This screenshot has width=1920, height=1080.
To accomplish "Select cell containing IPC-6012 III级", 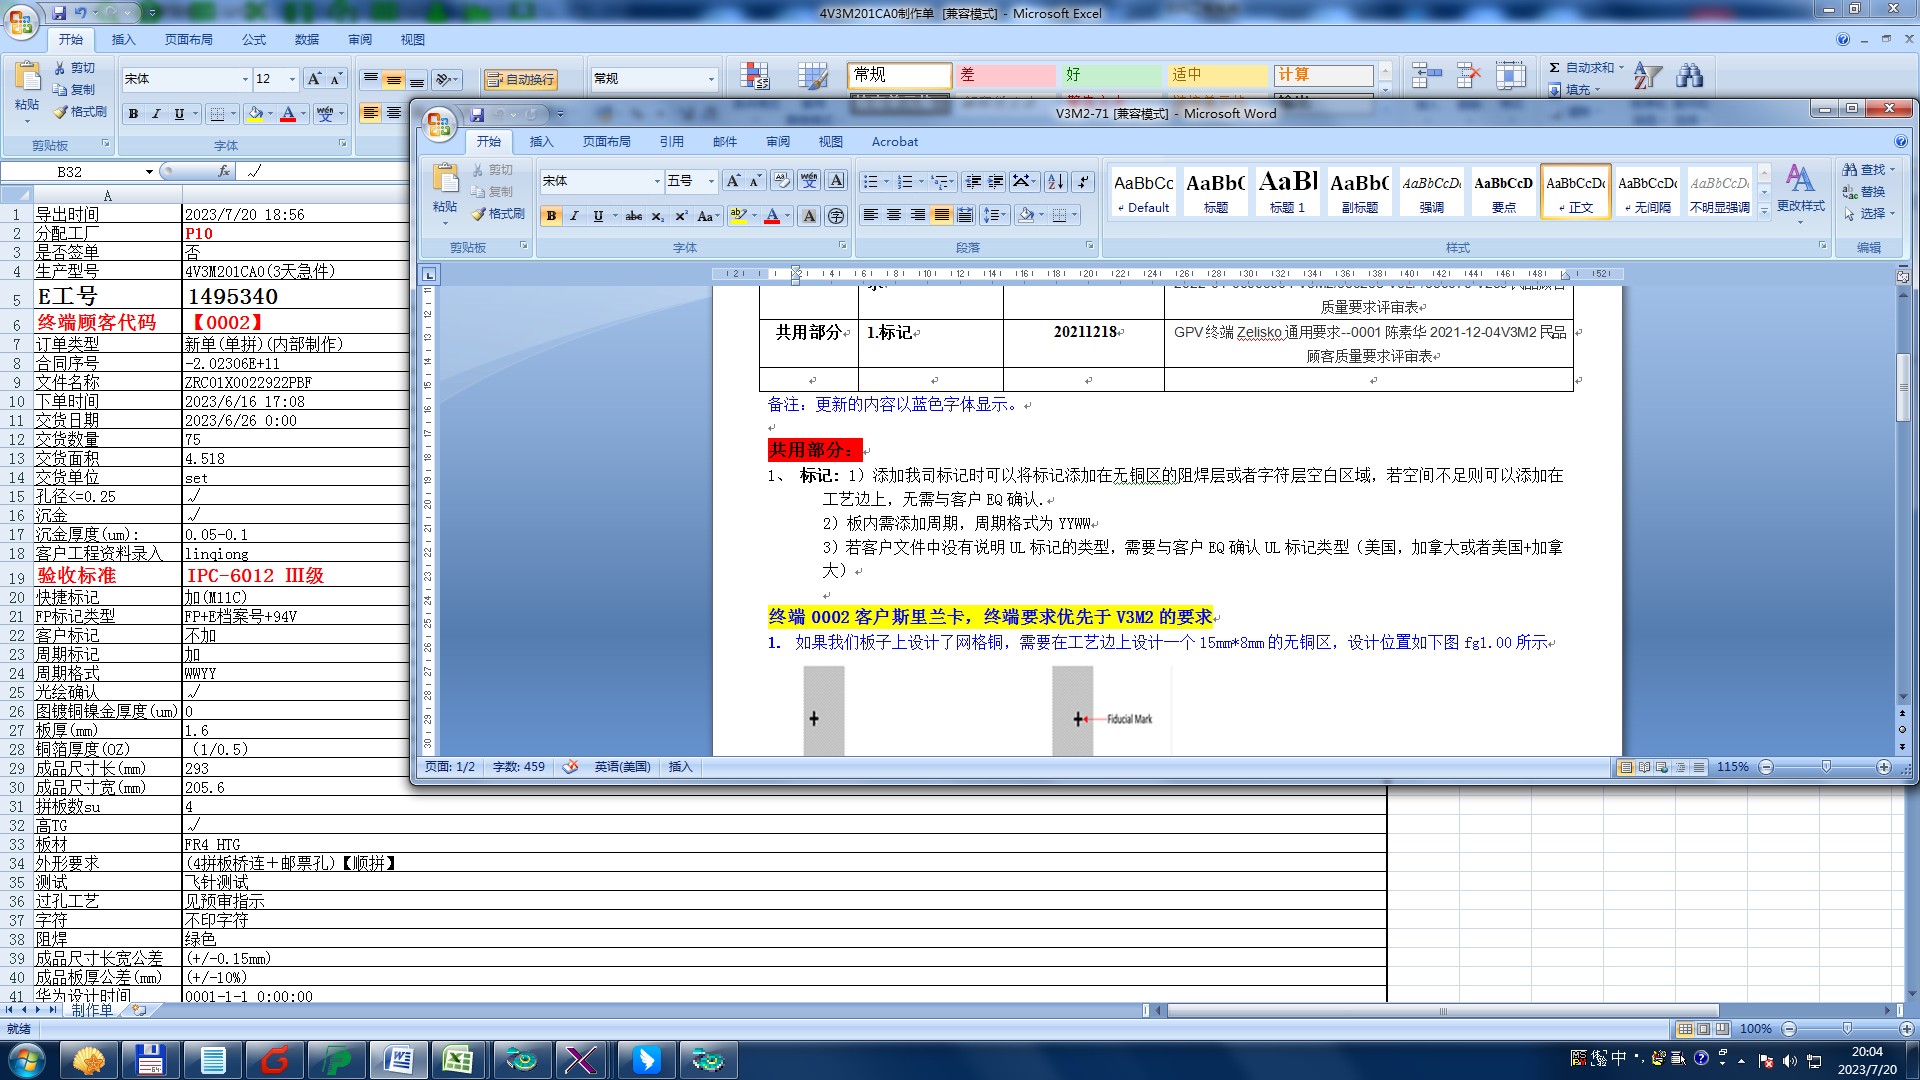I will point(256,576).
